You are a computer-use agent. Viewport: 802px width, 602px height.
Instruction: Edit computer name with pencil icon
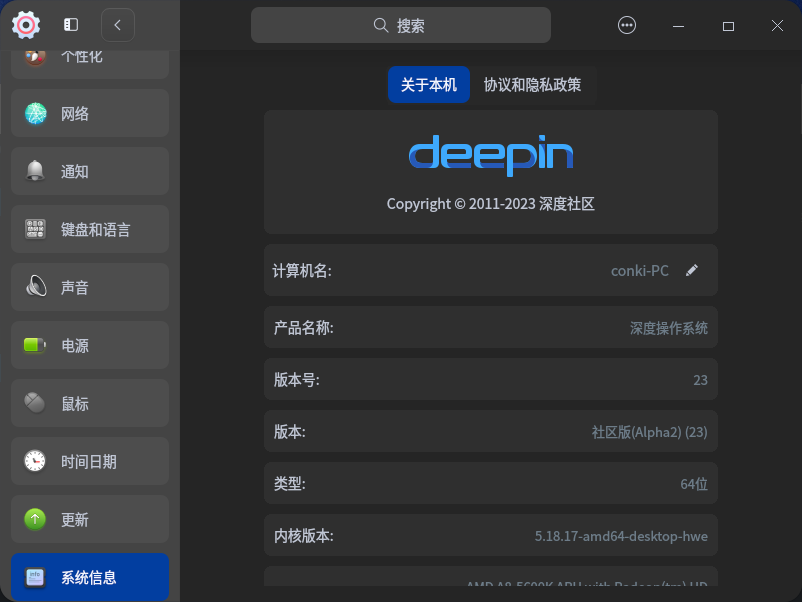692,271
